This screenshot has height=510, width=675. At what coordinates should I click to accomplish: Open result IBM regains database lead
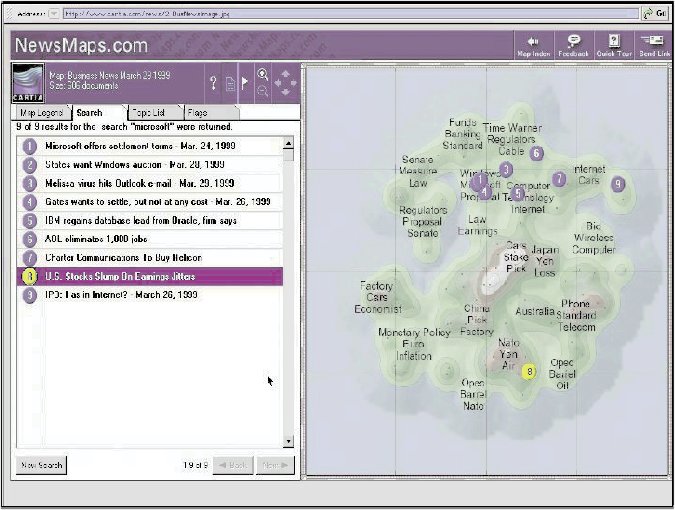150,221
